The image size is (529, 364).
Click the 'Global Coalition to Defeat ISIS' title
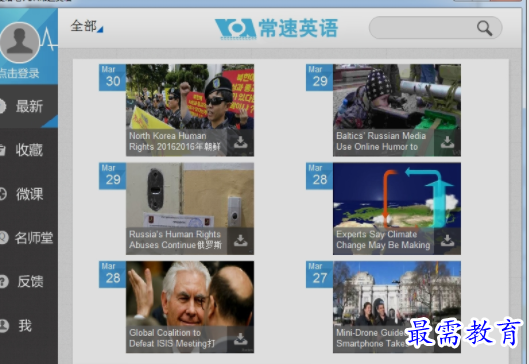(x=172, y=338)
